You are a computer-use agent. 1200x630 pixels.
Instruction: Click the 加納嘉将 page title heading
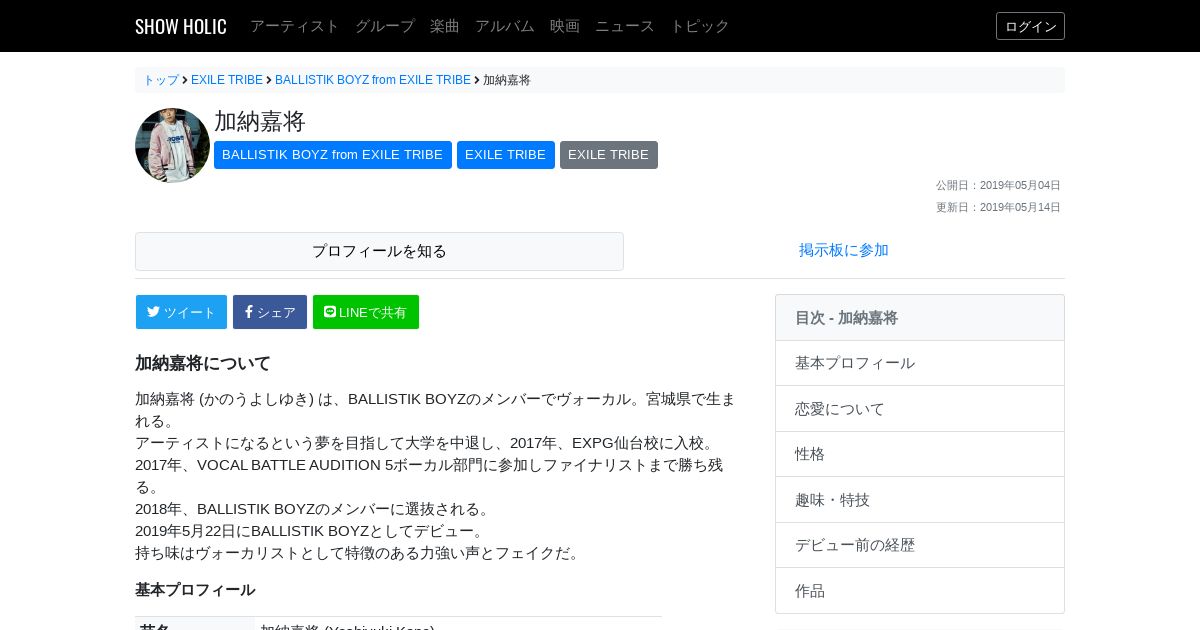(260, 121)
